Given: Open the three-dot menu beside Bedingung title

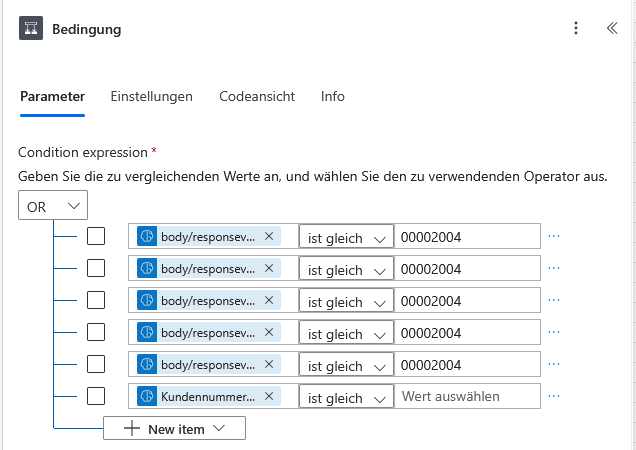Looking at the screenshot, I should click(576, 28).
